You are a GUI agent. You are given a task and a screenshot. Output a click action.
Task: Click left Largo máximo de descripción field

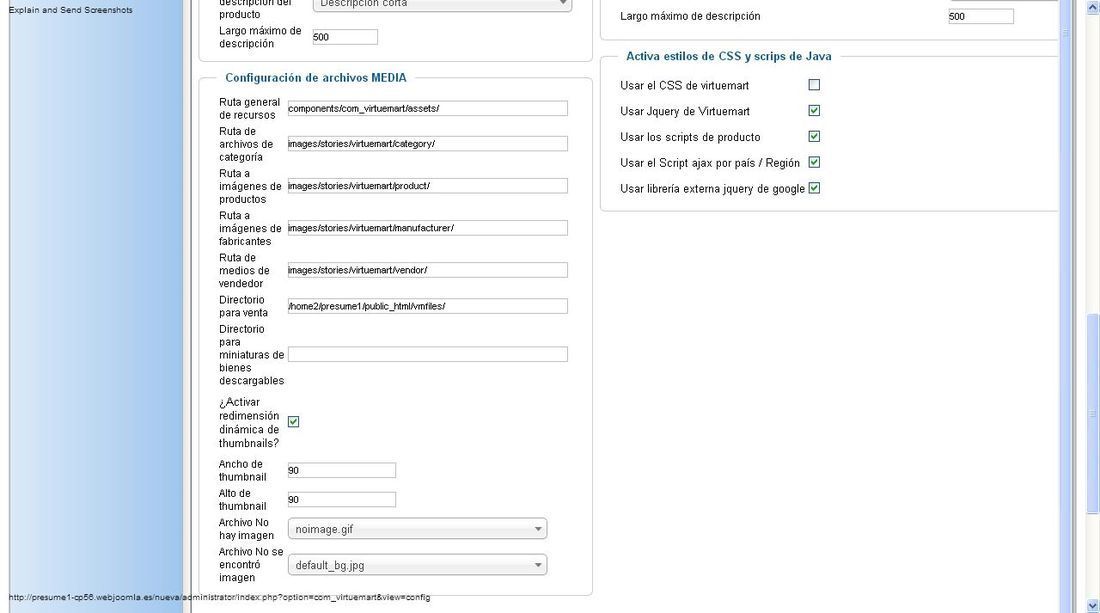click(345, 37)
